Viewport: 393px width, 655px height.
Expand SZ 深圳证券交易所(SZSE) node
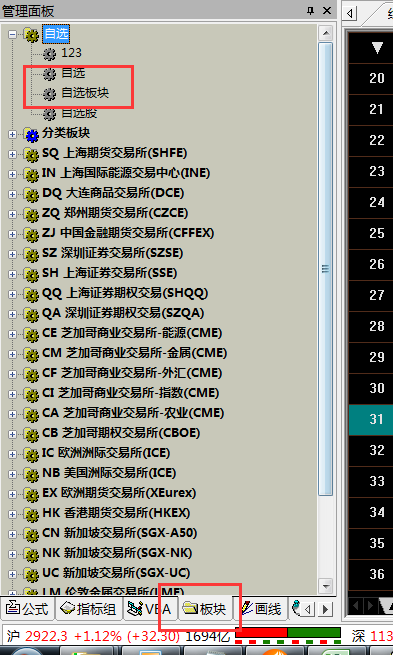click(x=13, y=254)
